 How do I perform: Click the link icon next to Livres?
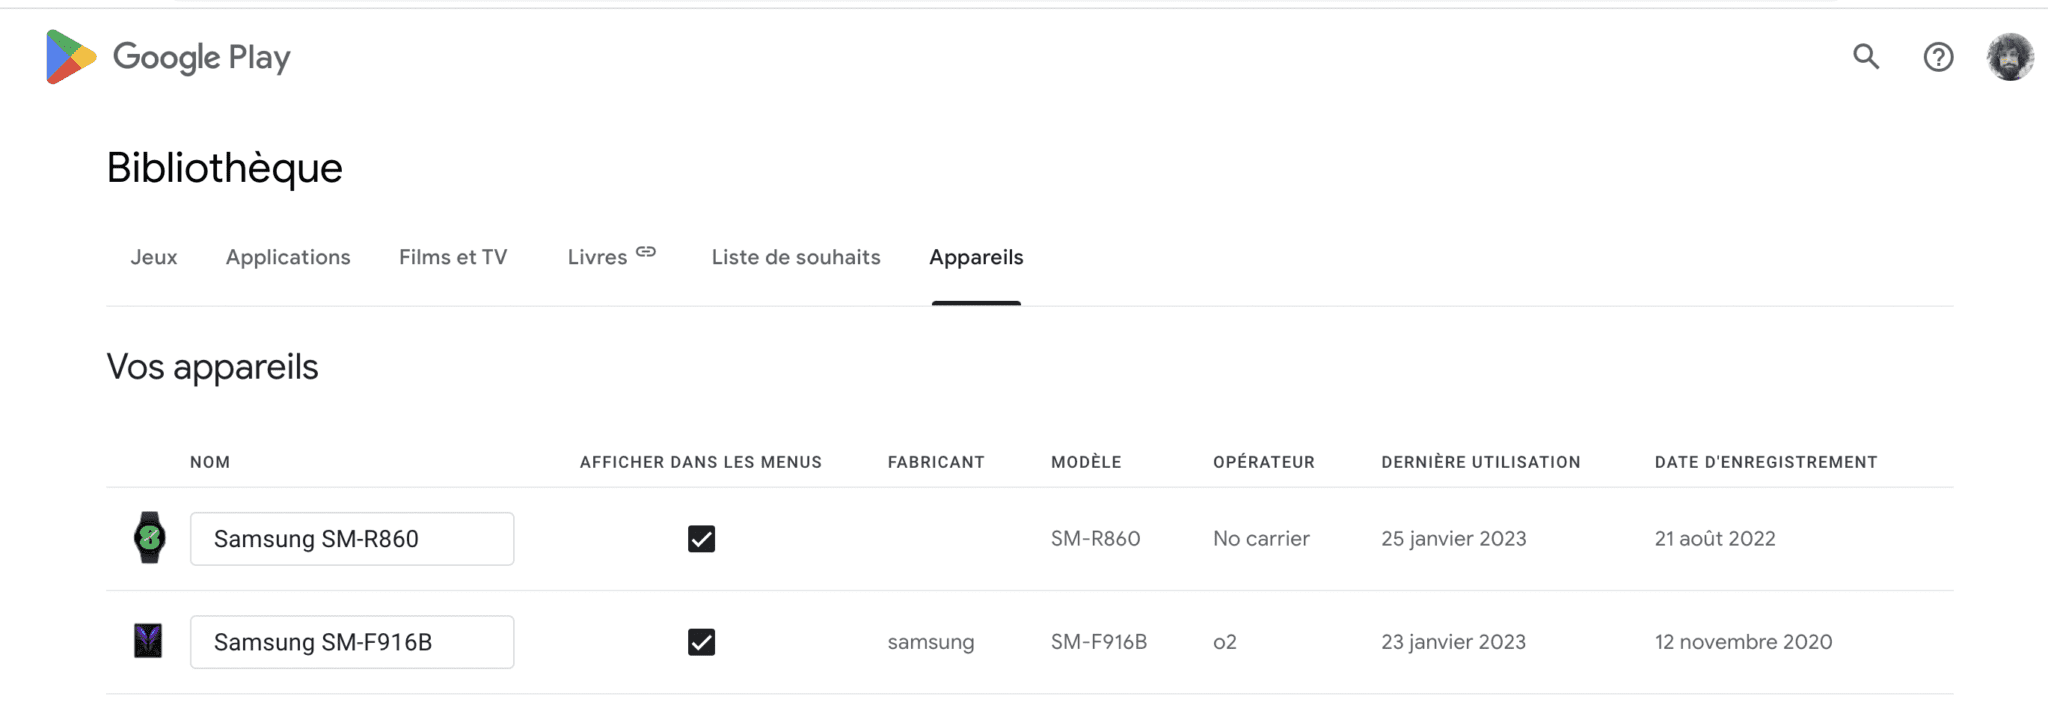pyautogui.click(x=645, y=253)
